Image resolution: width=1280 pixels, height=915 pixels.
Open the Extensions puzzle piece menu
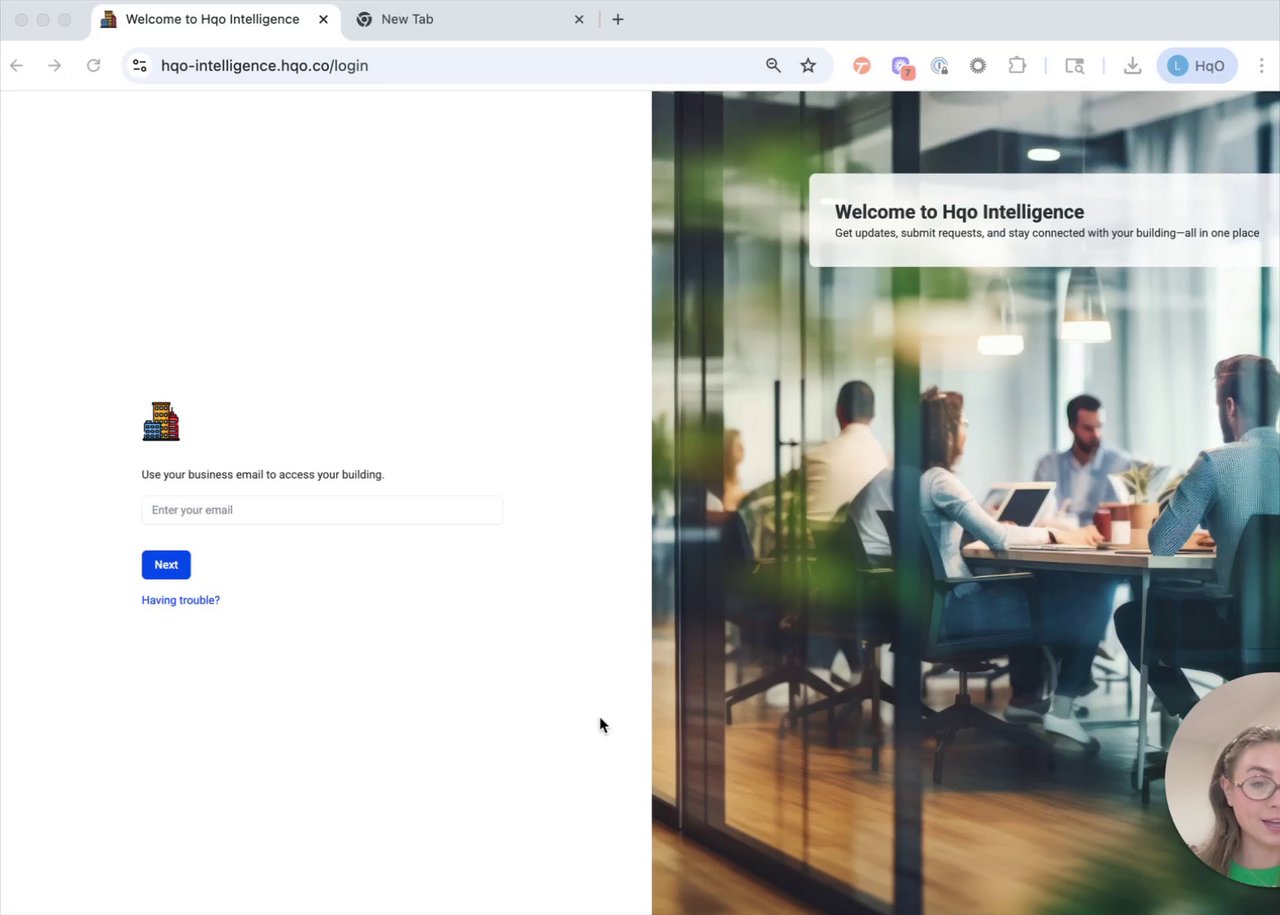click(1017, 65)
